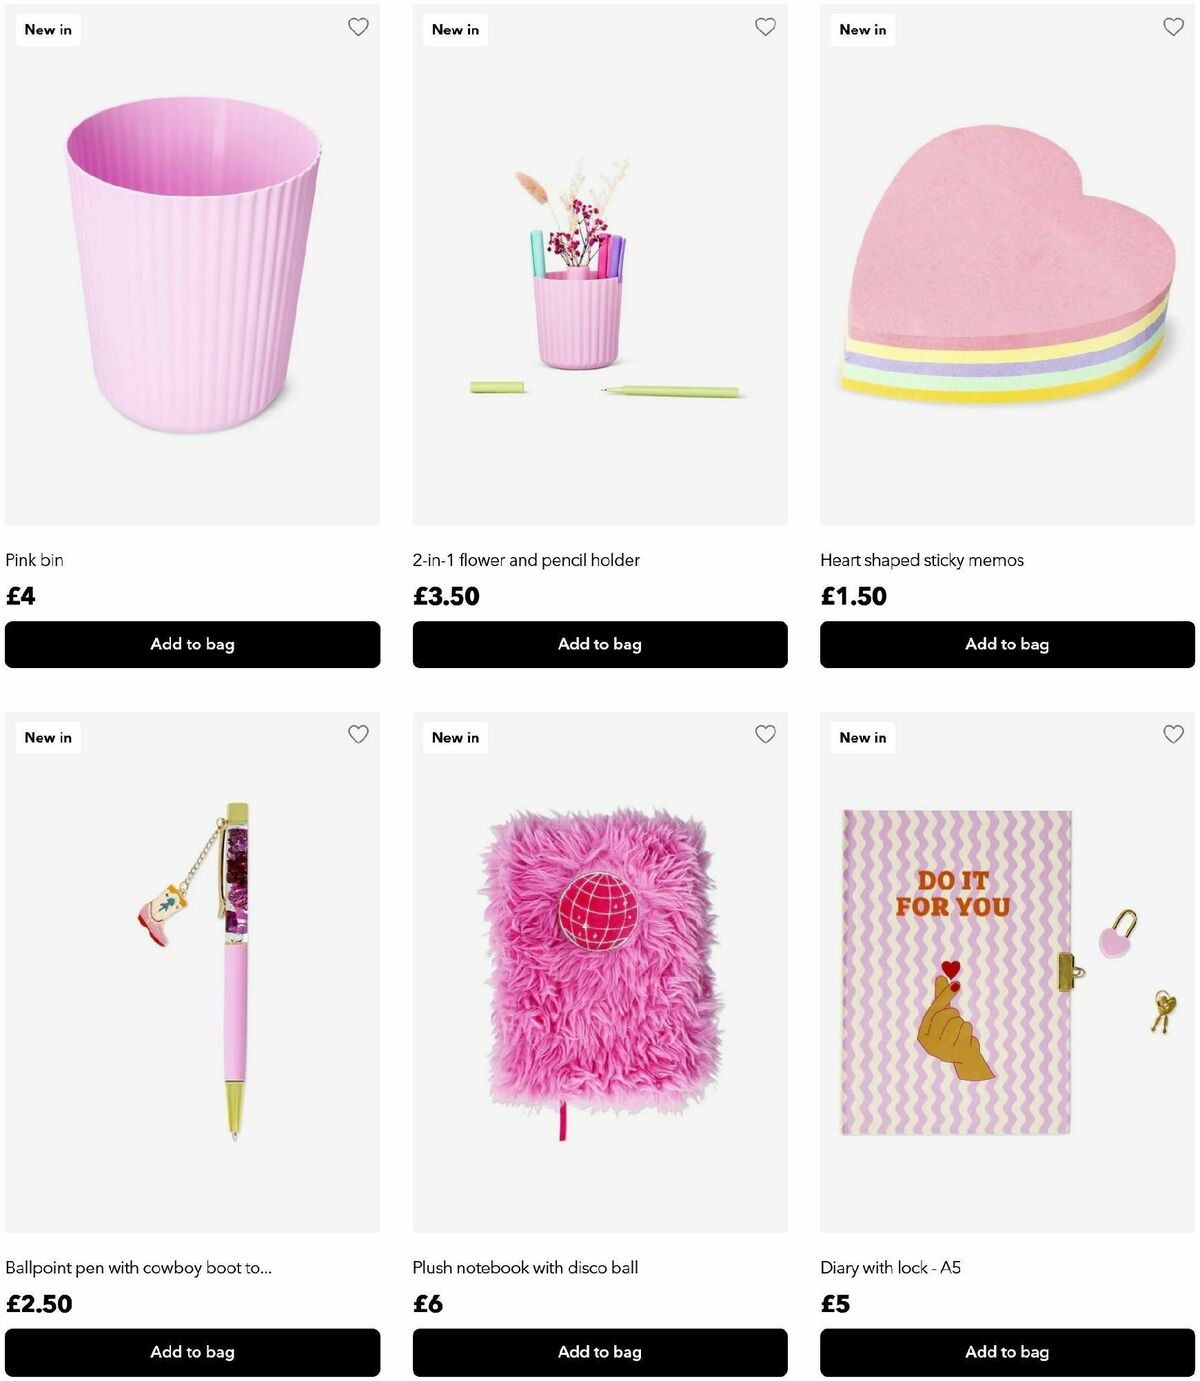Add Diary with lock A5 to bag
The width and height of the screenshot is (1200, 1381).
[x=1007, y=1352]
